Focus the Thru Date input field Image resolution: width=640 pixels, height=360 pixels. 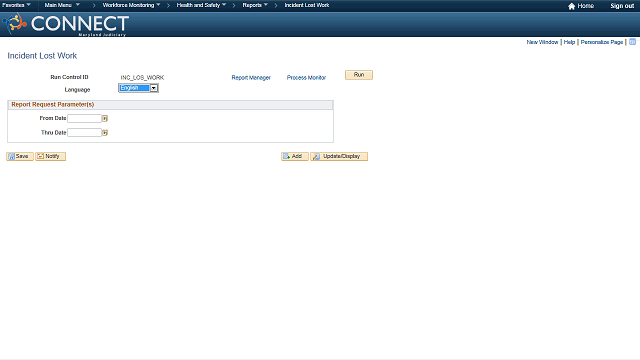[84, 133]
